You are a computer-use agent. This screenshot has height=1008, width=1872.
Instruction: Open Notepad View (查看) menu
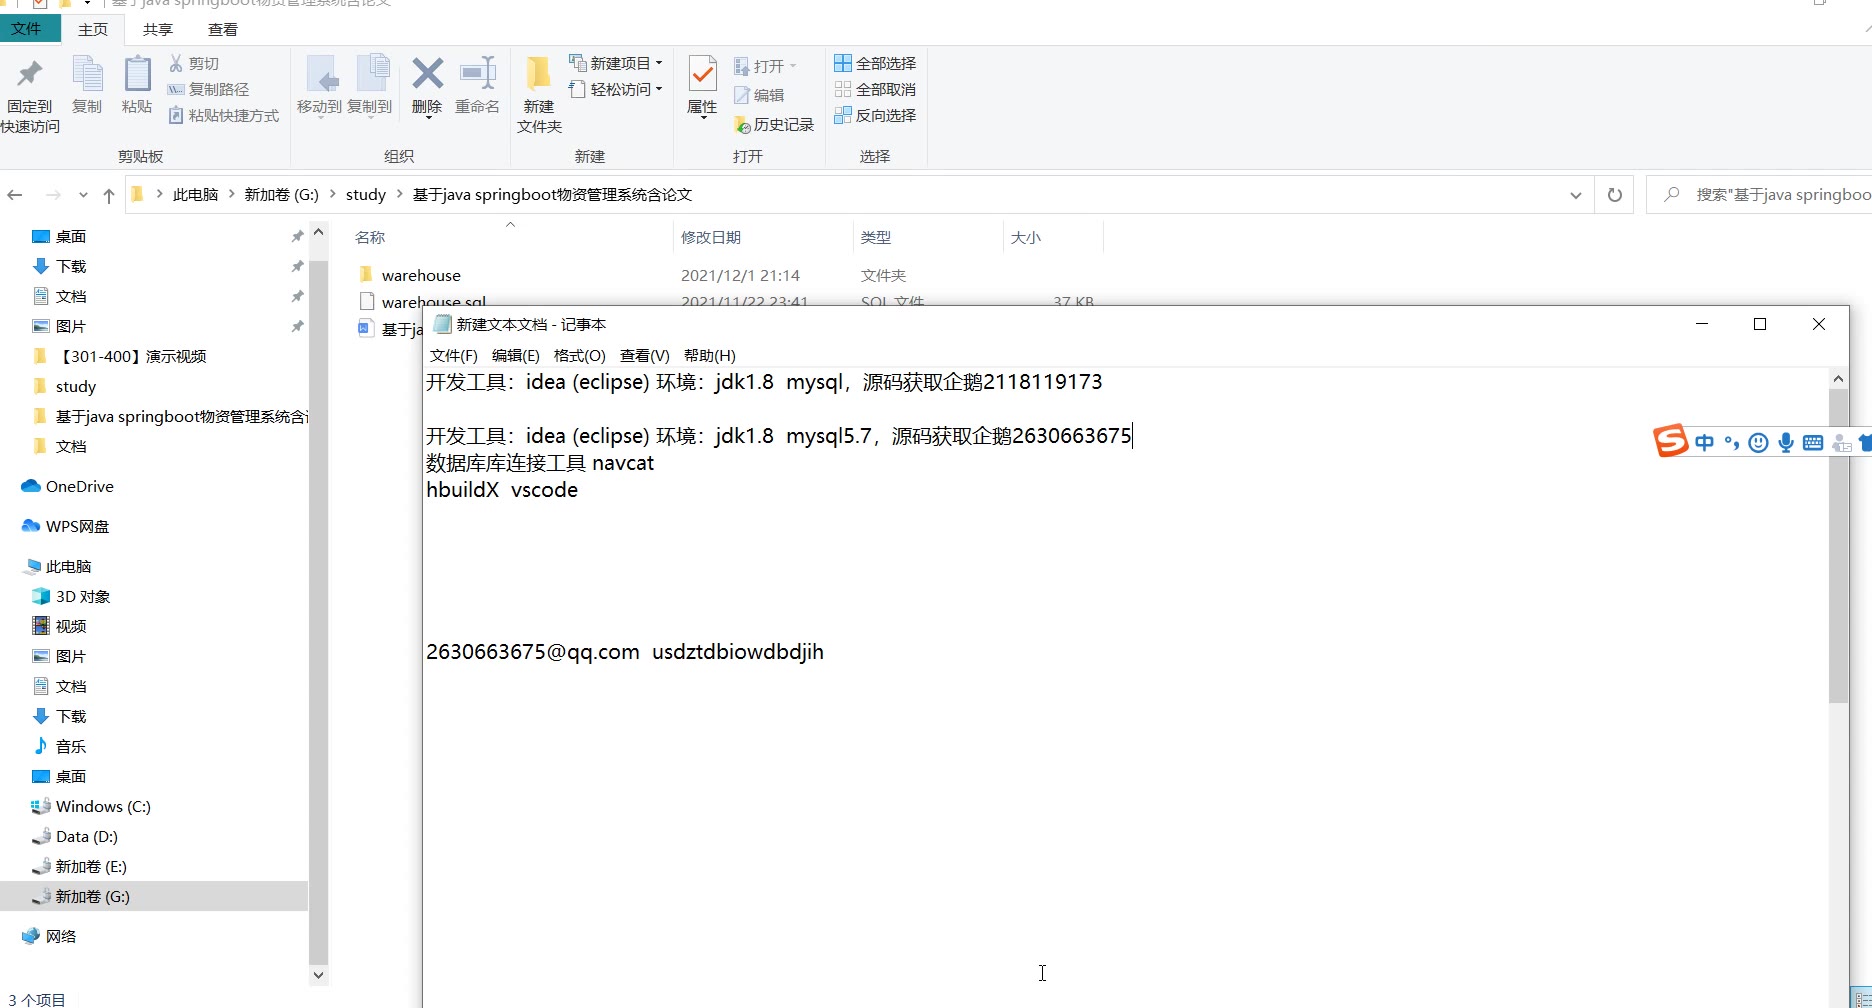click(645, 355)
